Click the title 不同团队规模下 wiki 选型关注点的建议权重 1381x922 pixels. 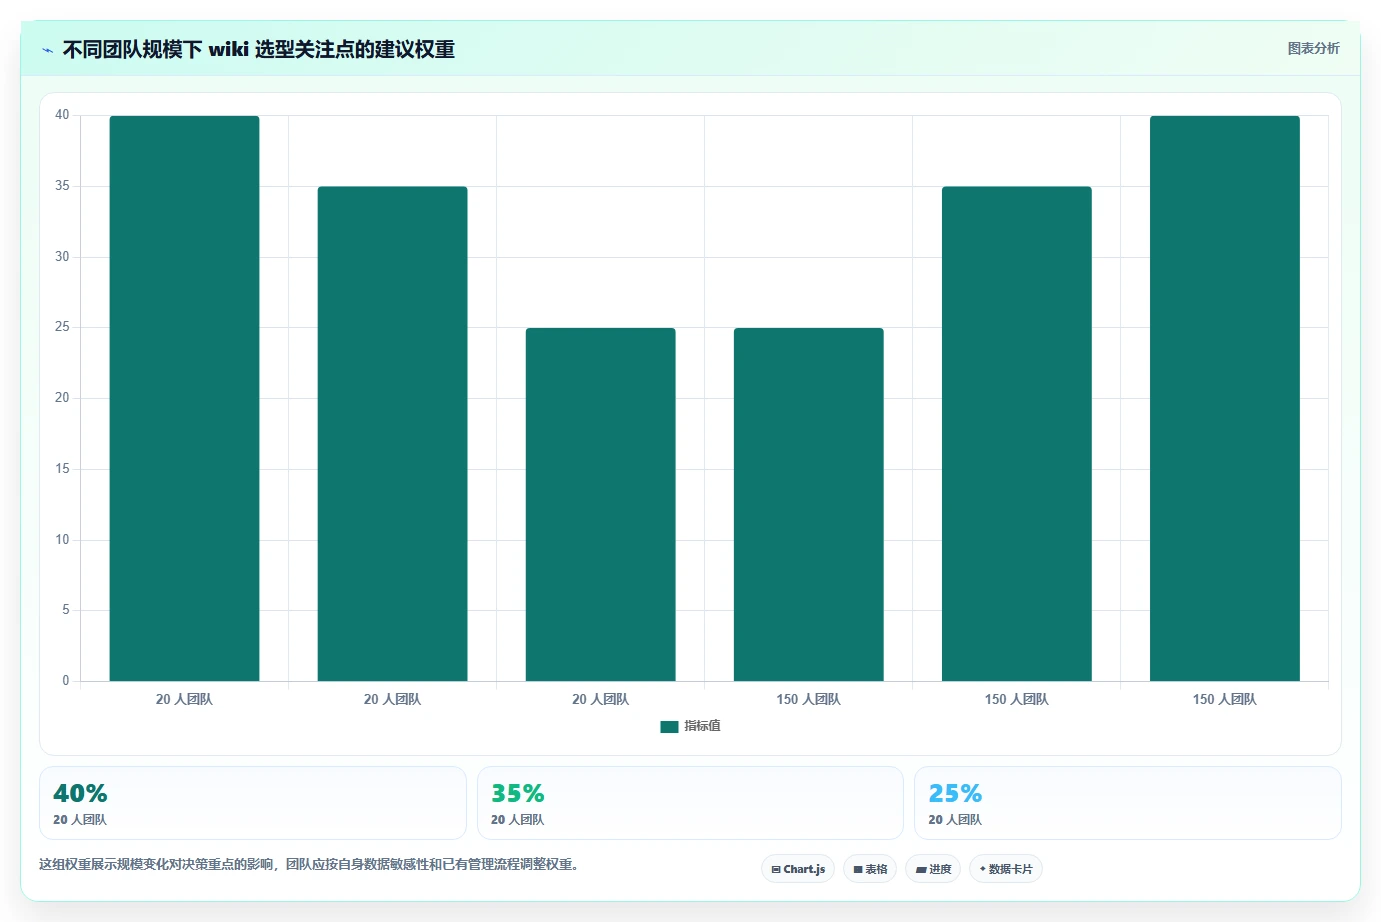point(258,49)
